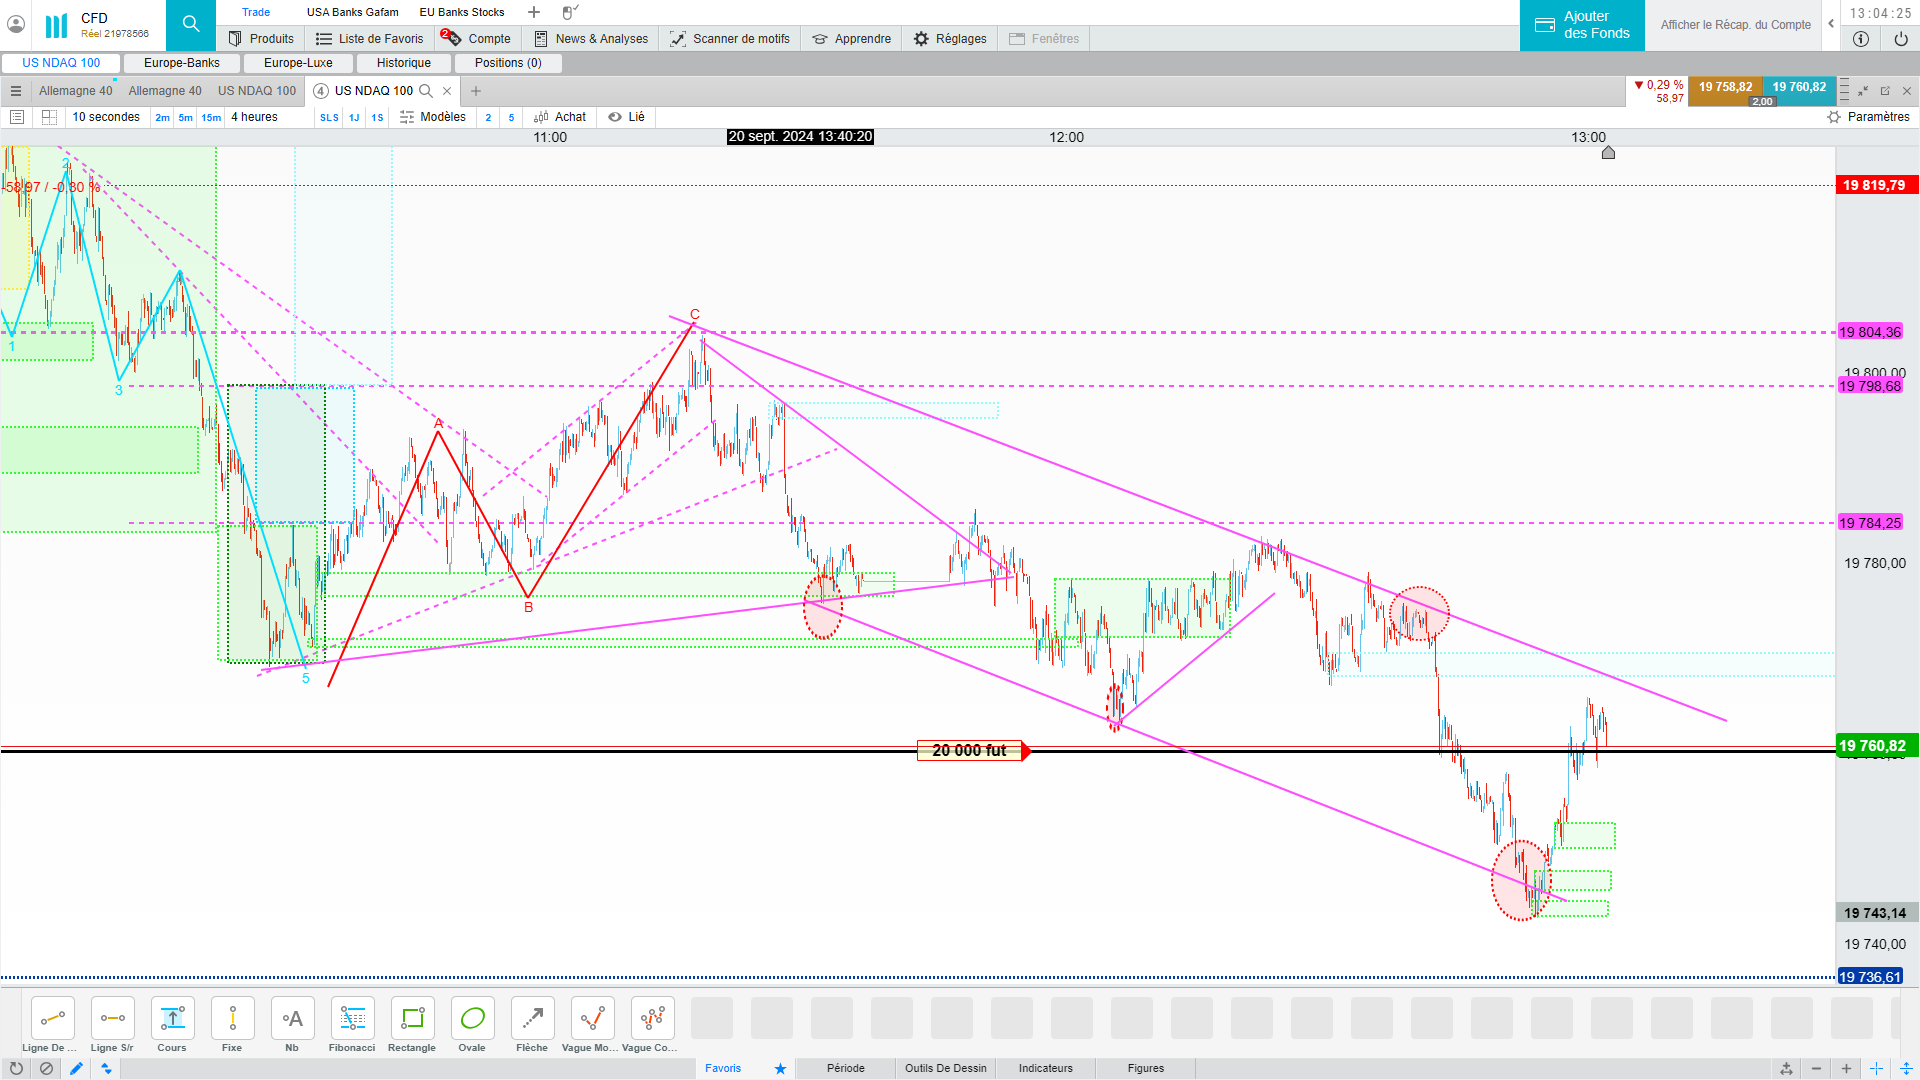Screen dimensions: 1920x1080
Task: Select the Ovale drawing tool
Action: (x=472, y=1020)
